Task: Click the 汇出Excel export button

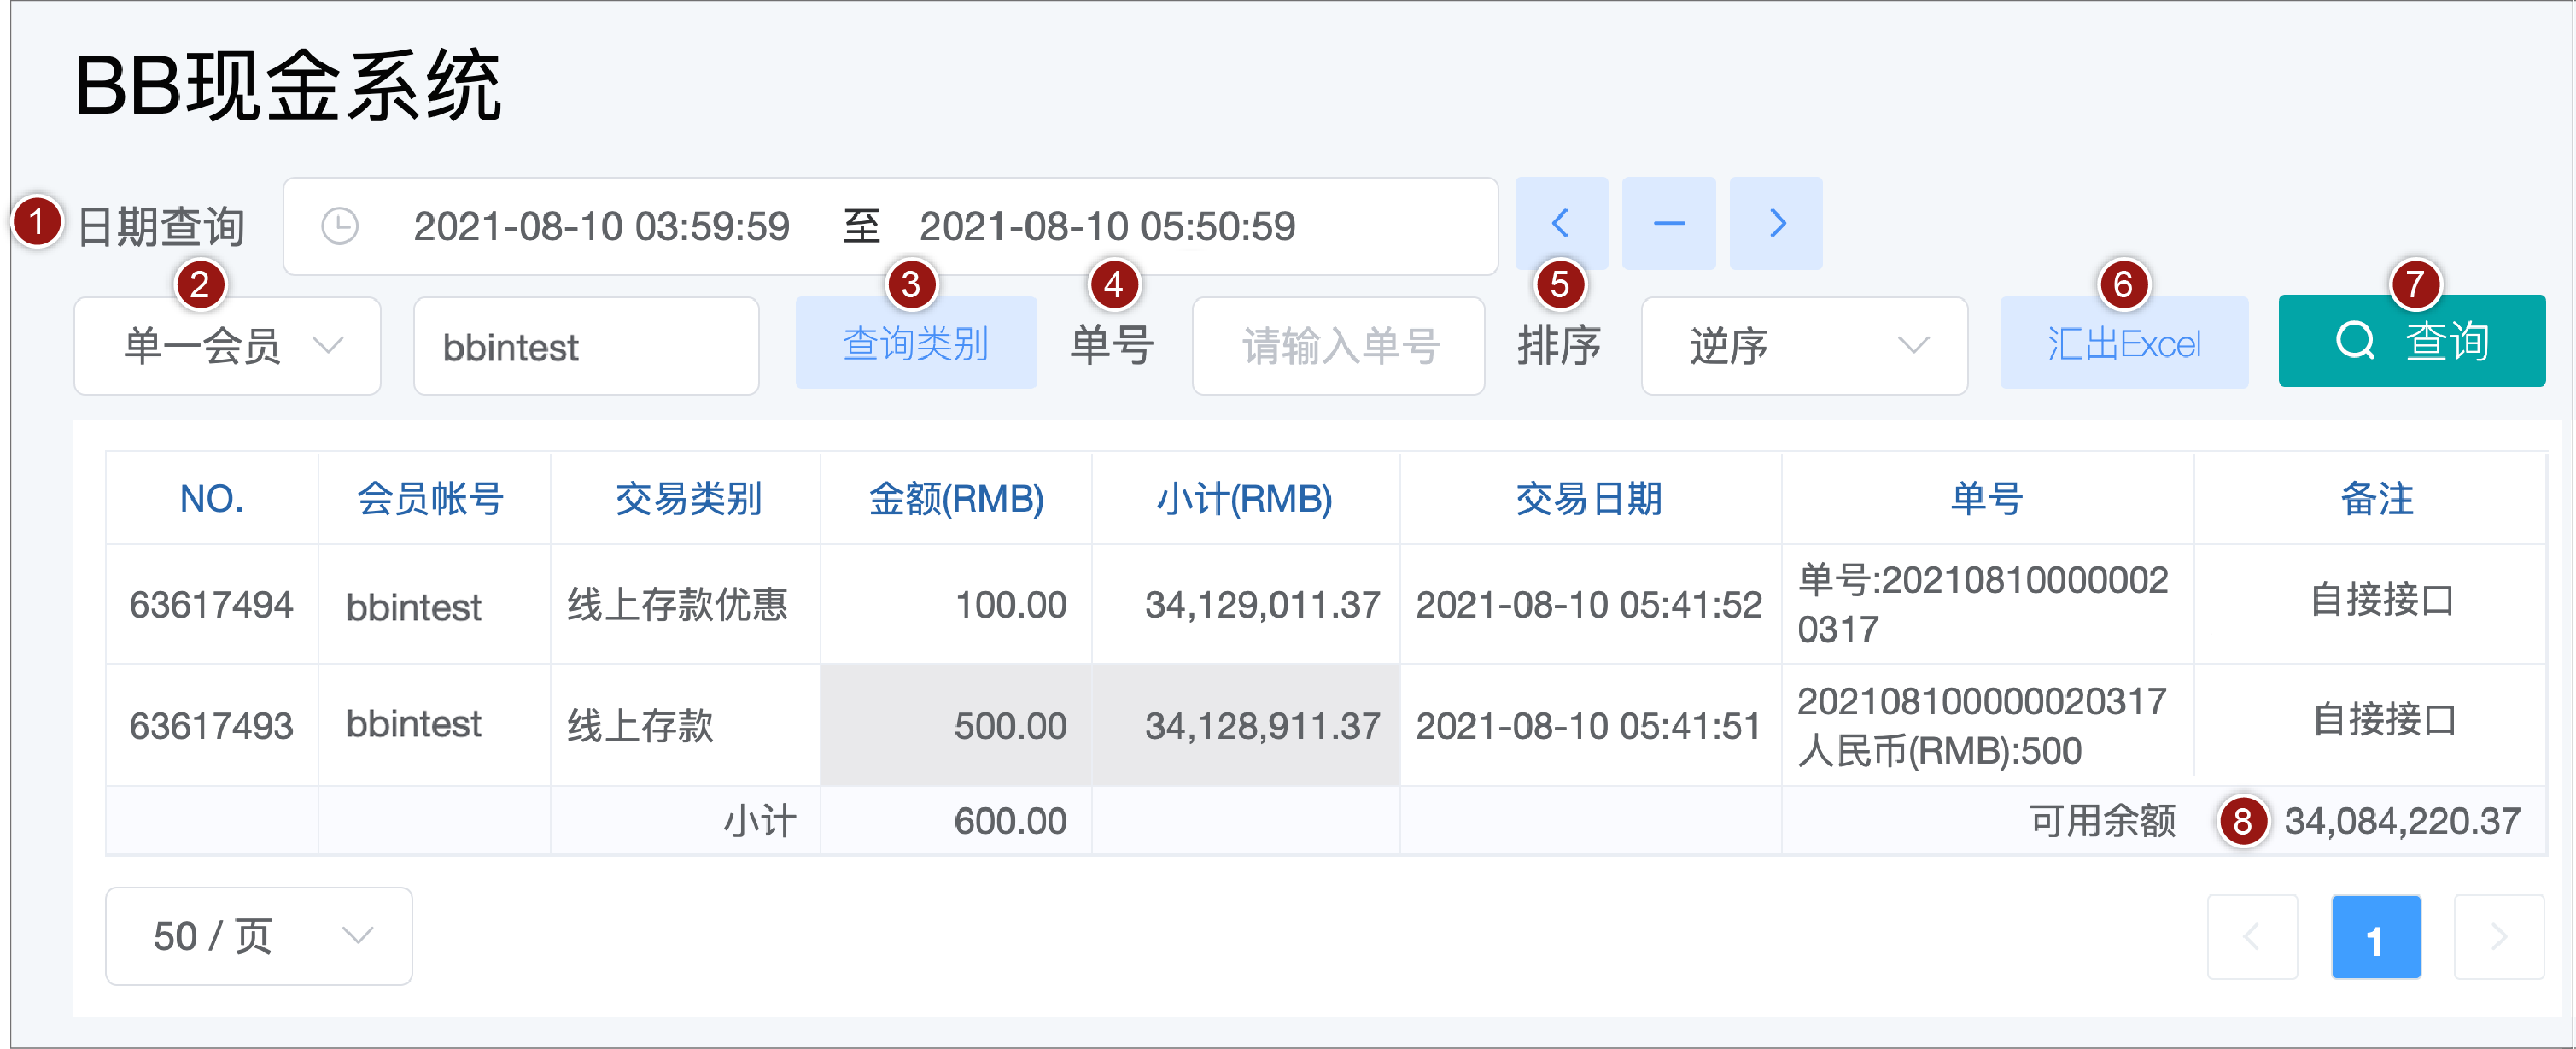Action: click(x=2123, y=343)
